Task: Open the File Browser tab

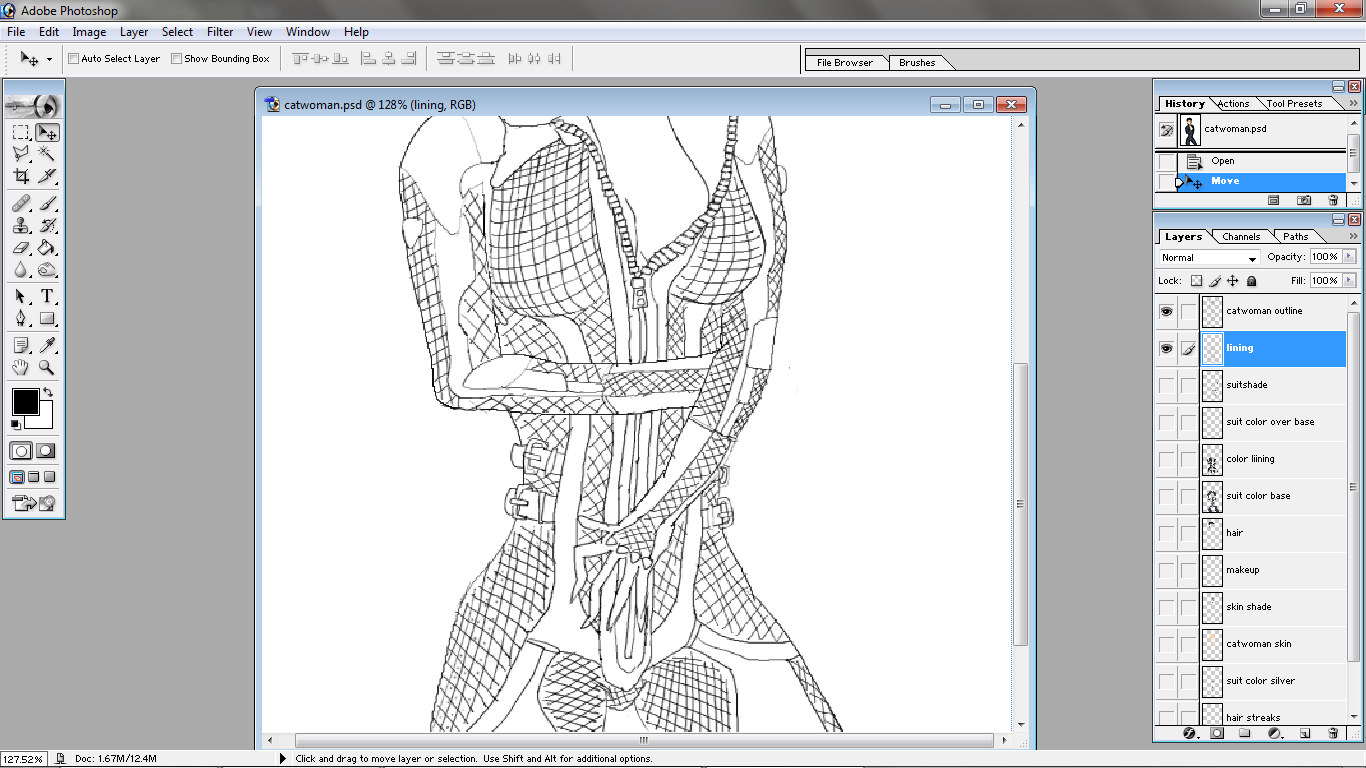Action: click(x=845, y=63)
